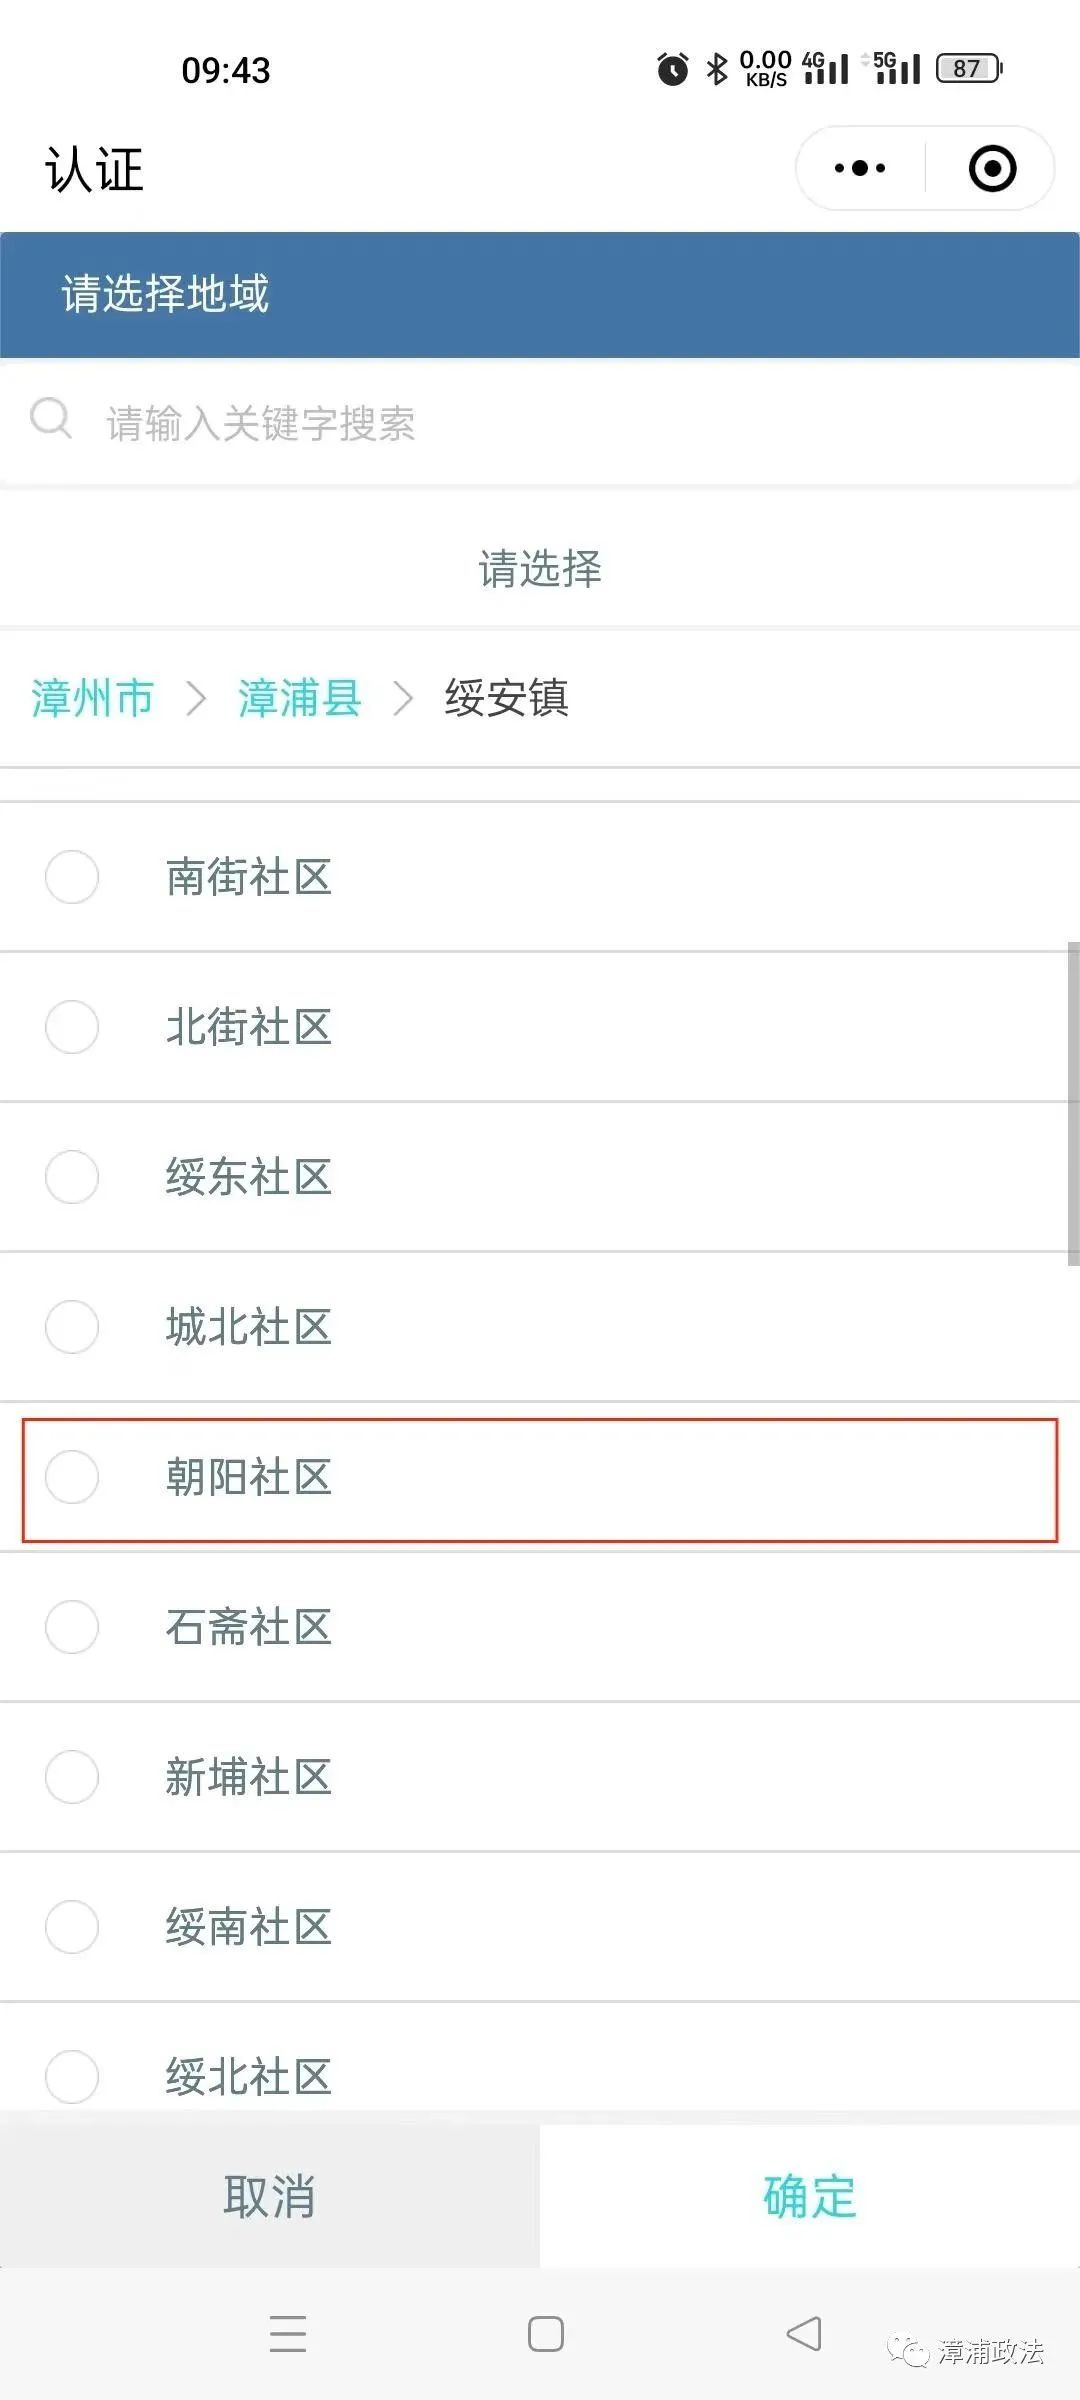Viewport: 1080px width, 2400px height.
Task: Open 漳浦县 breadcrumb to change county
Action: click(299, 700)
